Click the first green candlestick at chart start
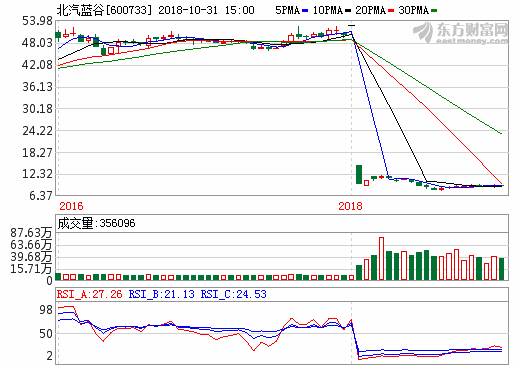 pos(58,35)
